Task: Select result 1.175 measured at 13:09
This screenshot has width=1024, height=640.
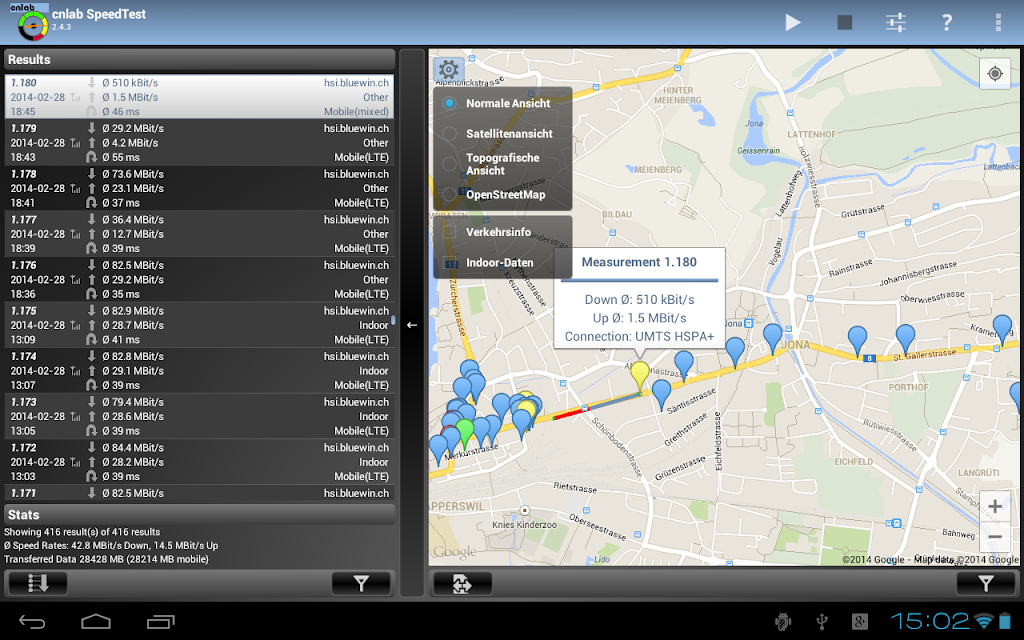Action: click(x=199, y=325)
